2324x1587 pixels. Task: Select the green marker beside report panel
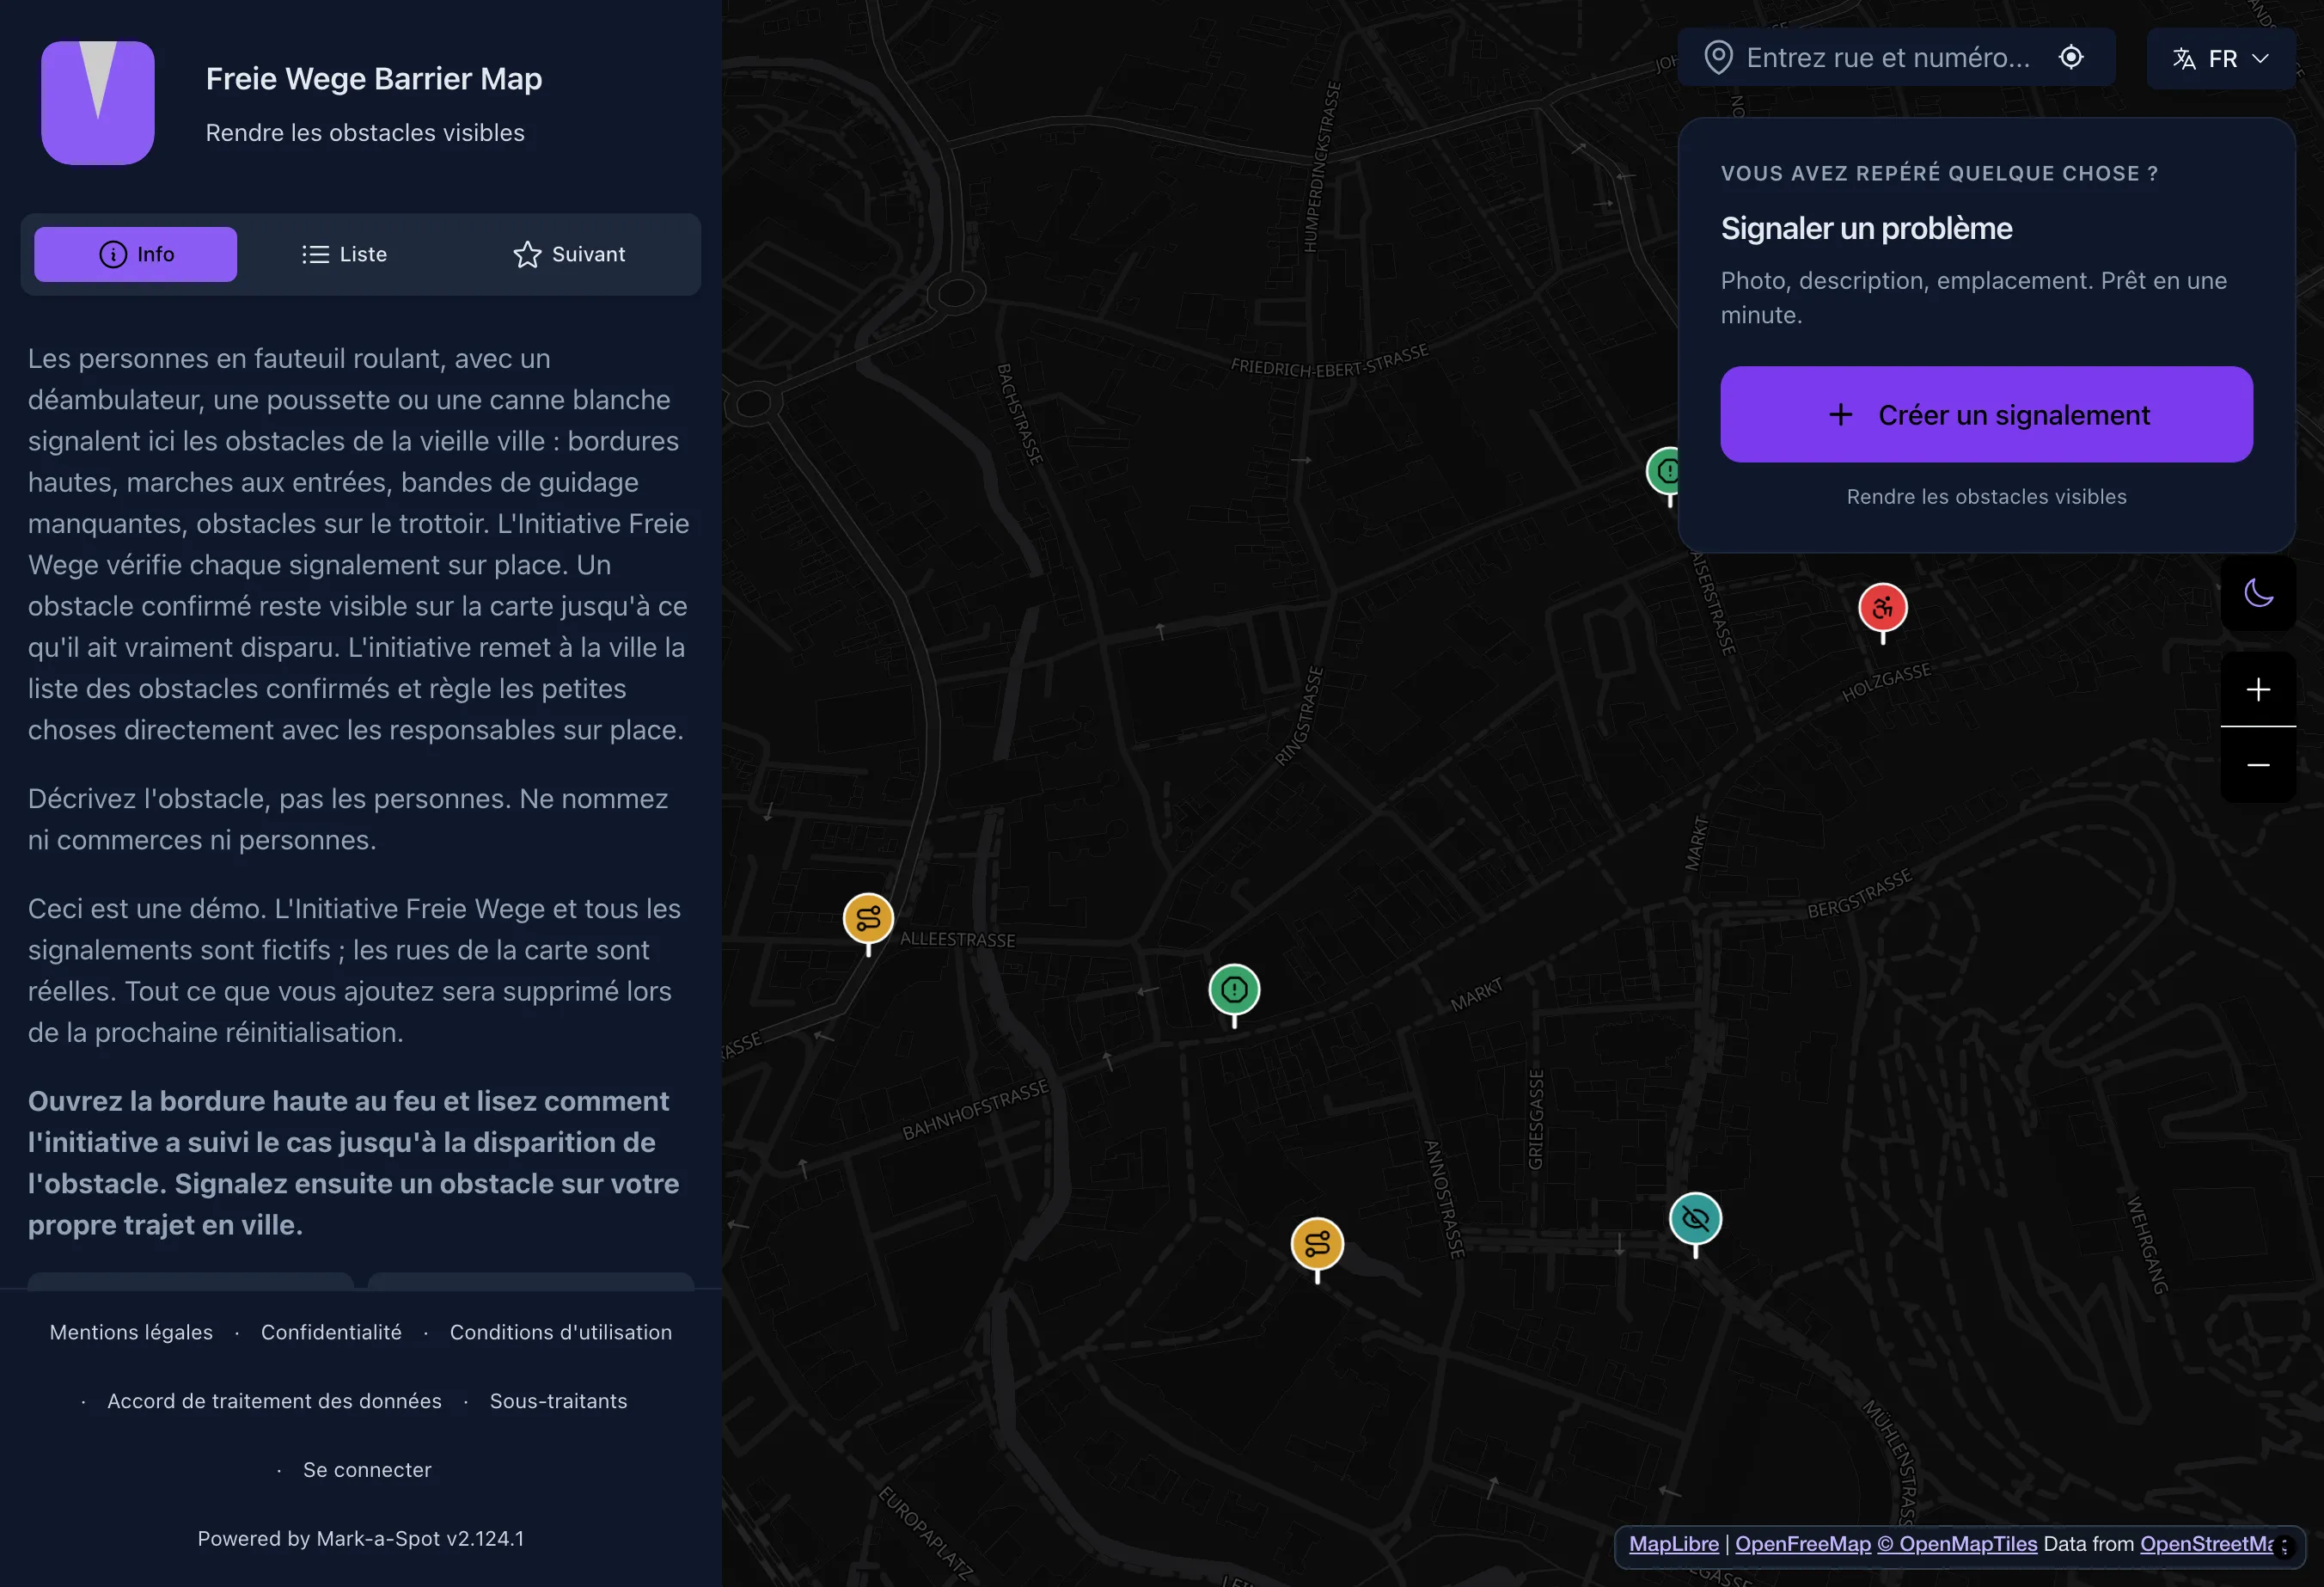1663,473
